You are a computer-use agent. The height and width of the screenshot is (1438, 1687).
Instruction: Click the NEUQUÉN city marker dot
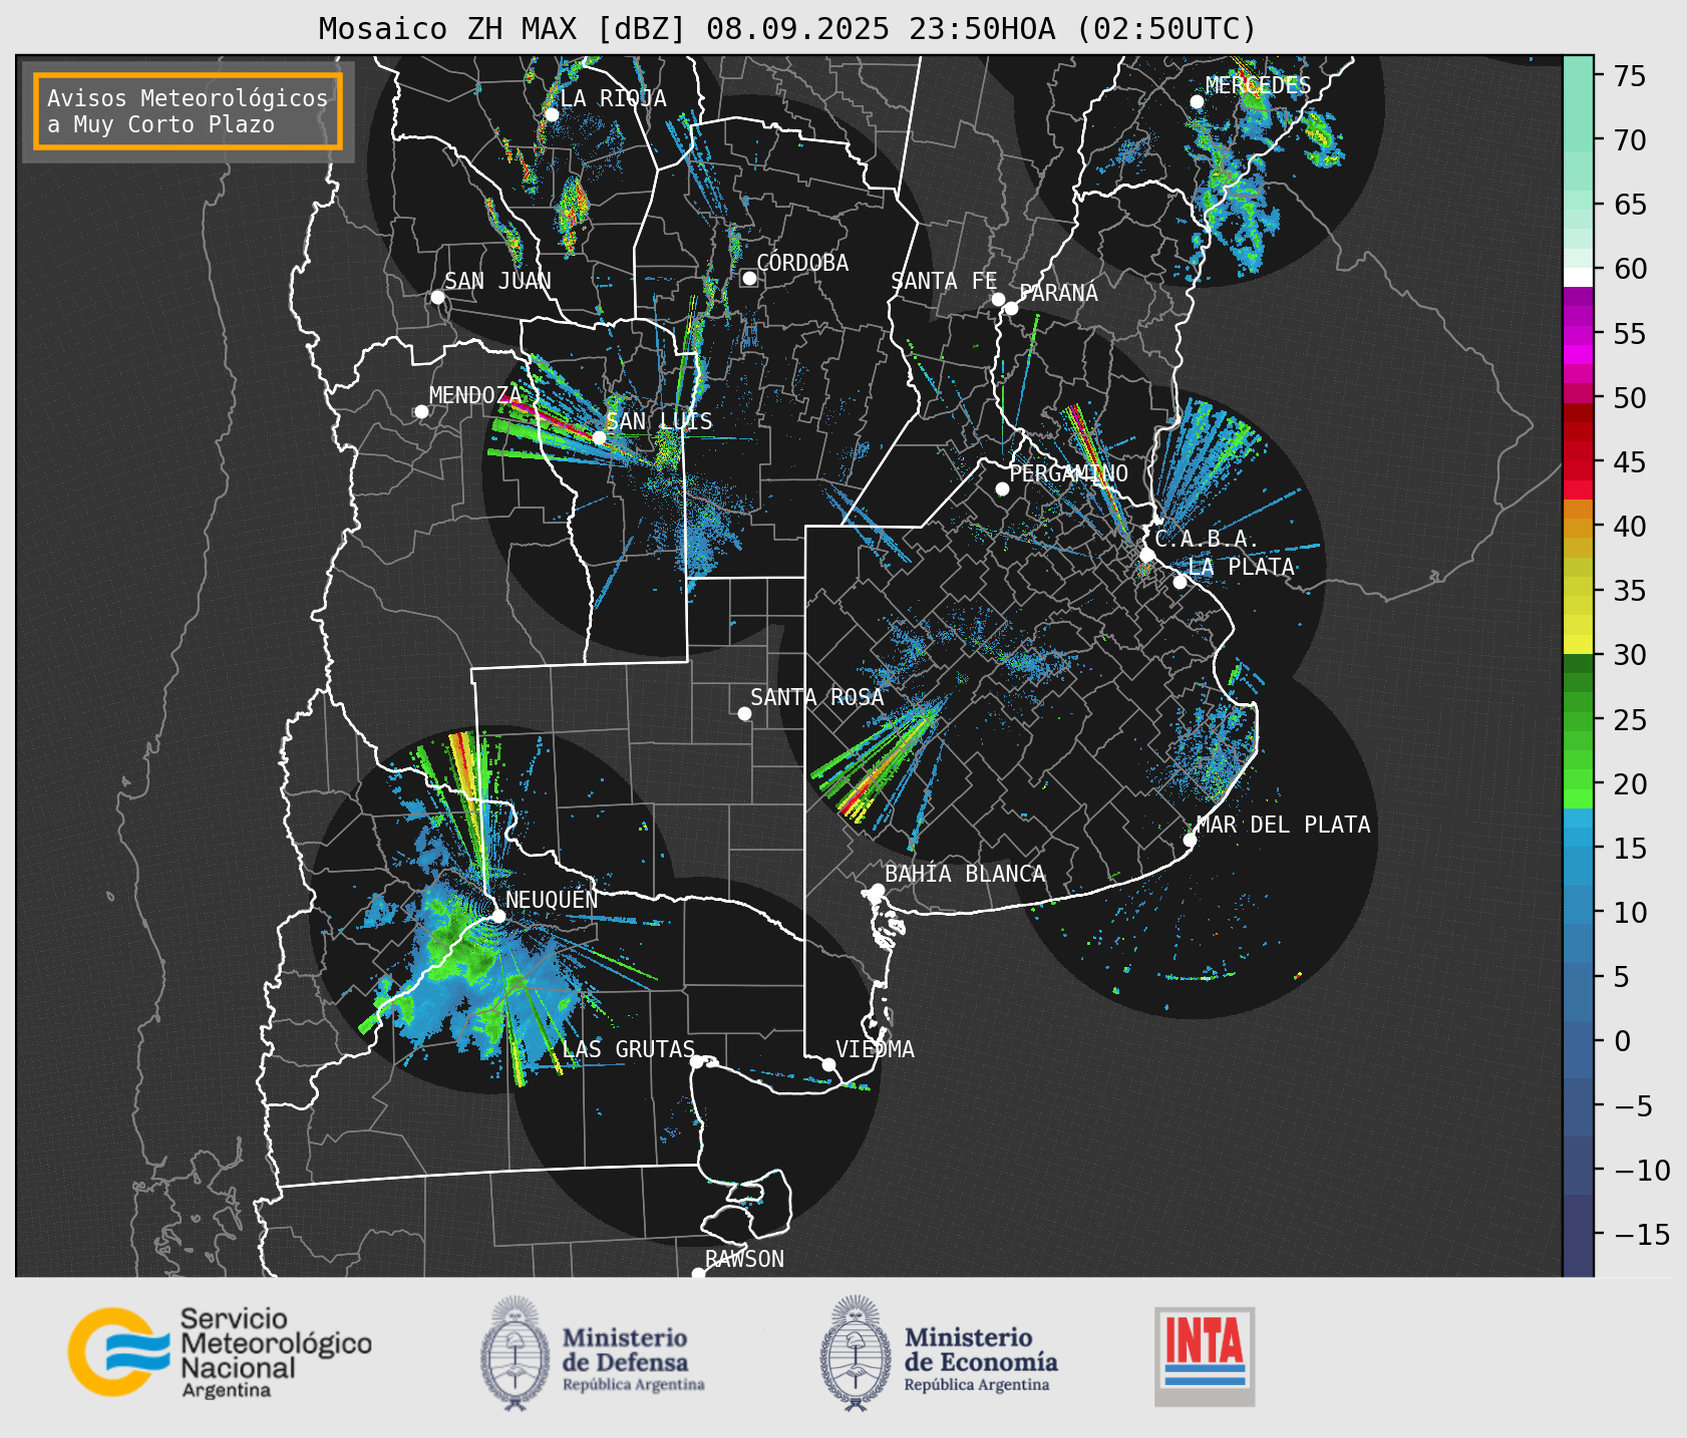pos(498,915)
